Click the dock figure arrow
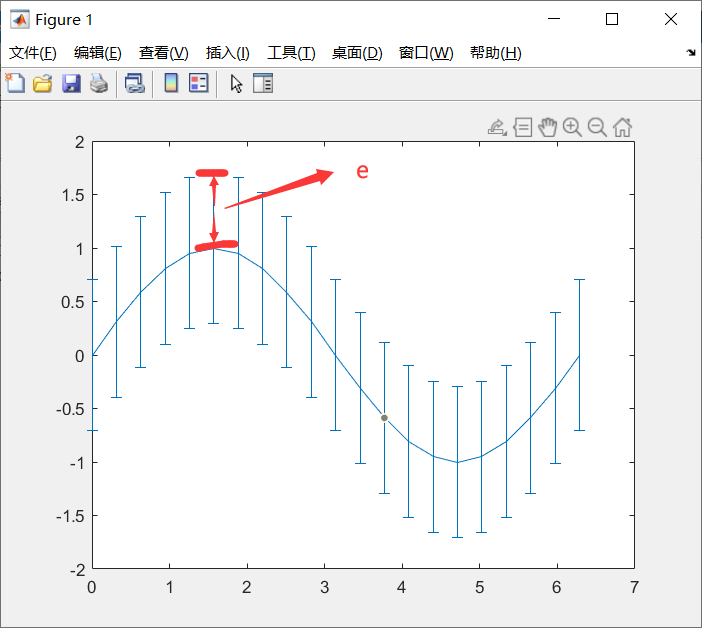Viewport: 702px width, 628px height. [690, 53]
